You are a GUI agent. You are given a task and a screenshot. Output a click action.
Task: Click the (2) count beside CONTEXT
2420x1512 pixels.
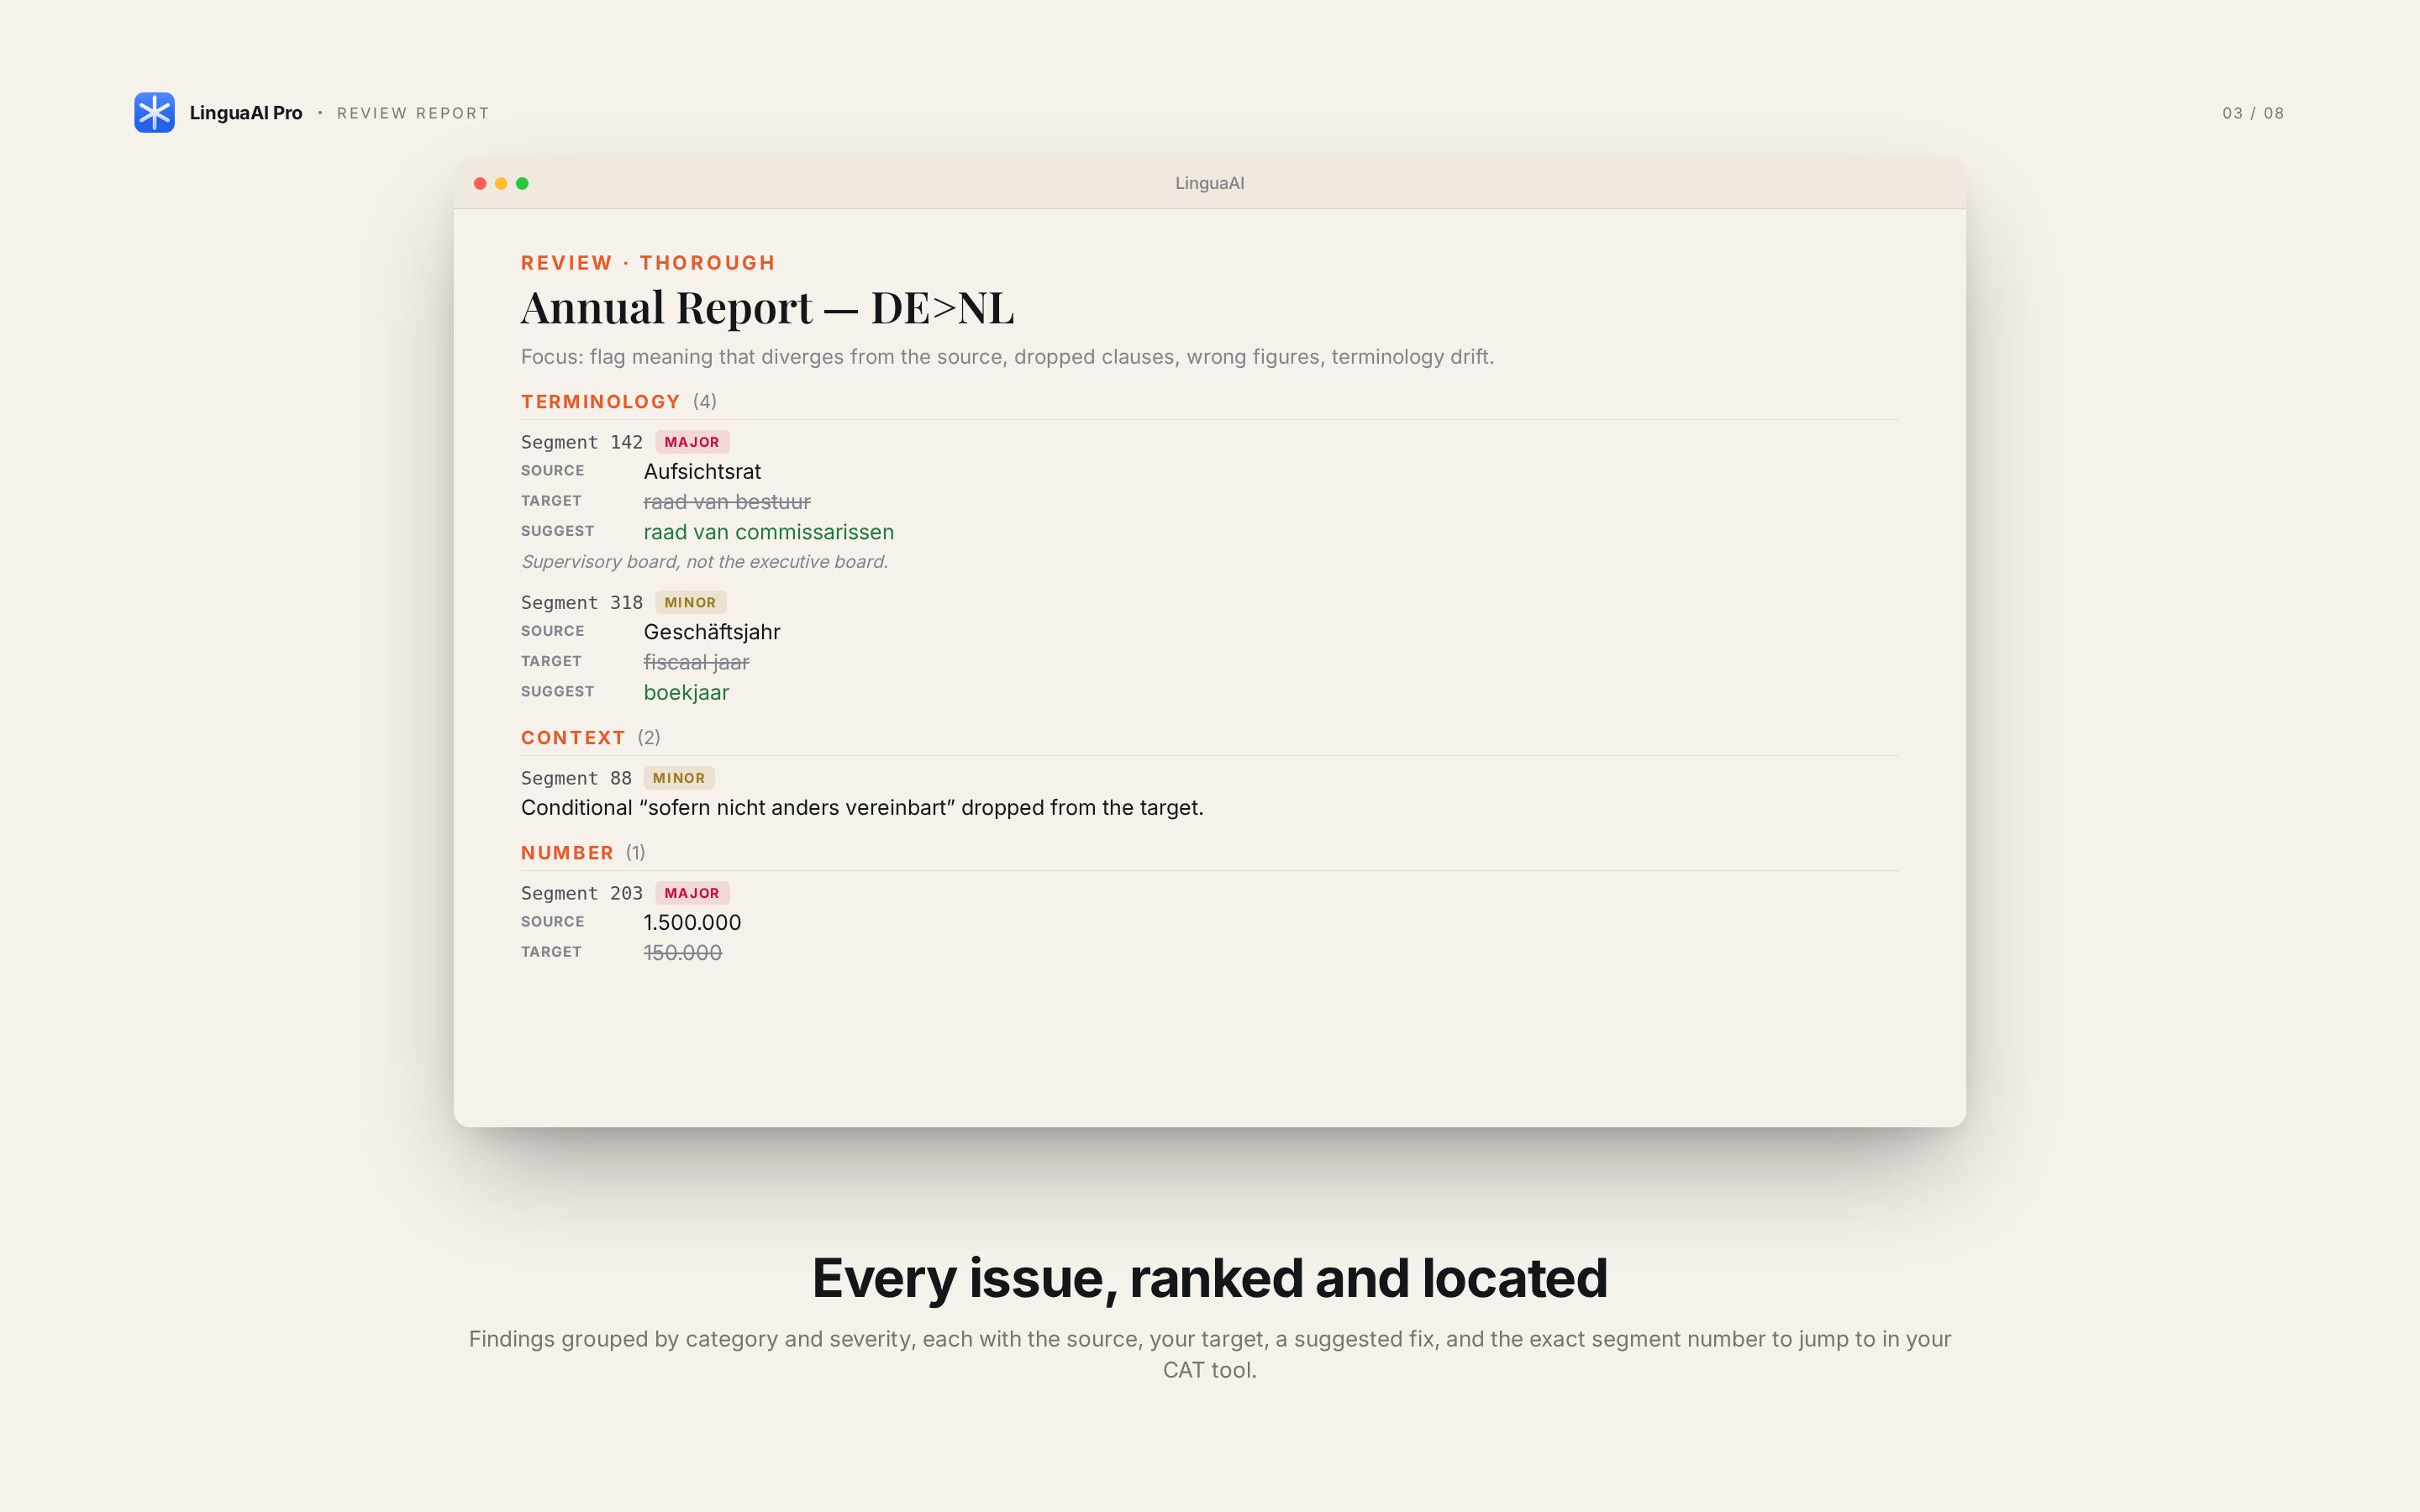tap(649, 738)
